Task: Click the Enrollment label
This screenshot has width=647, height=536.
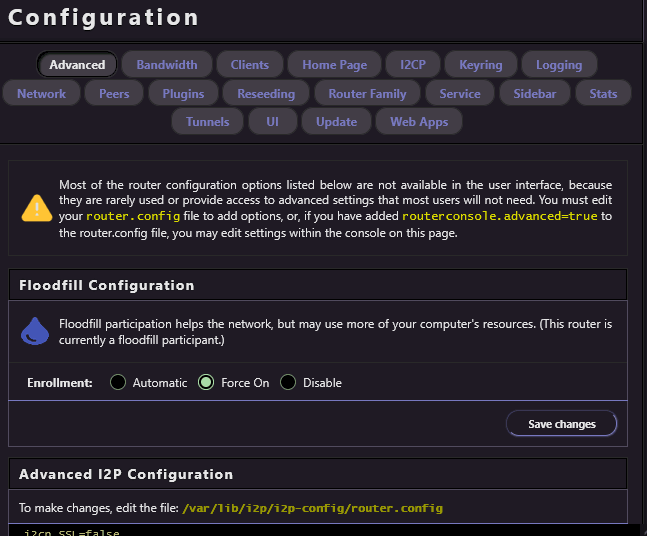Action: [x=60, y=383]
